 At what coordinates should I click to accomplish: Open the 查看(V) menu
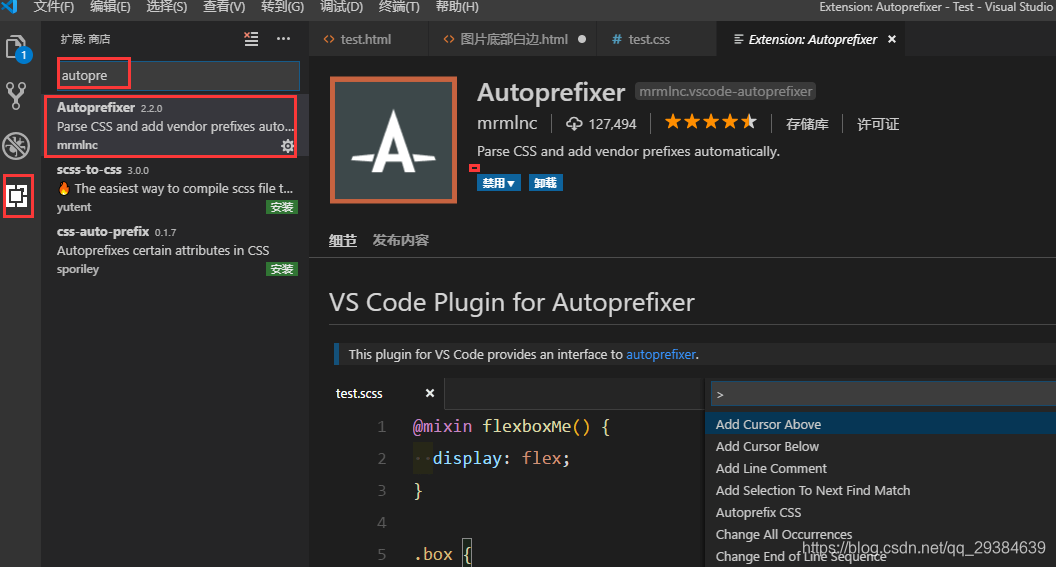tap(224, 7)
